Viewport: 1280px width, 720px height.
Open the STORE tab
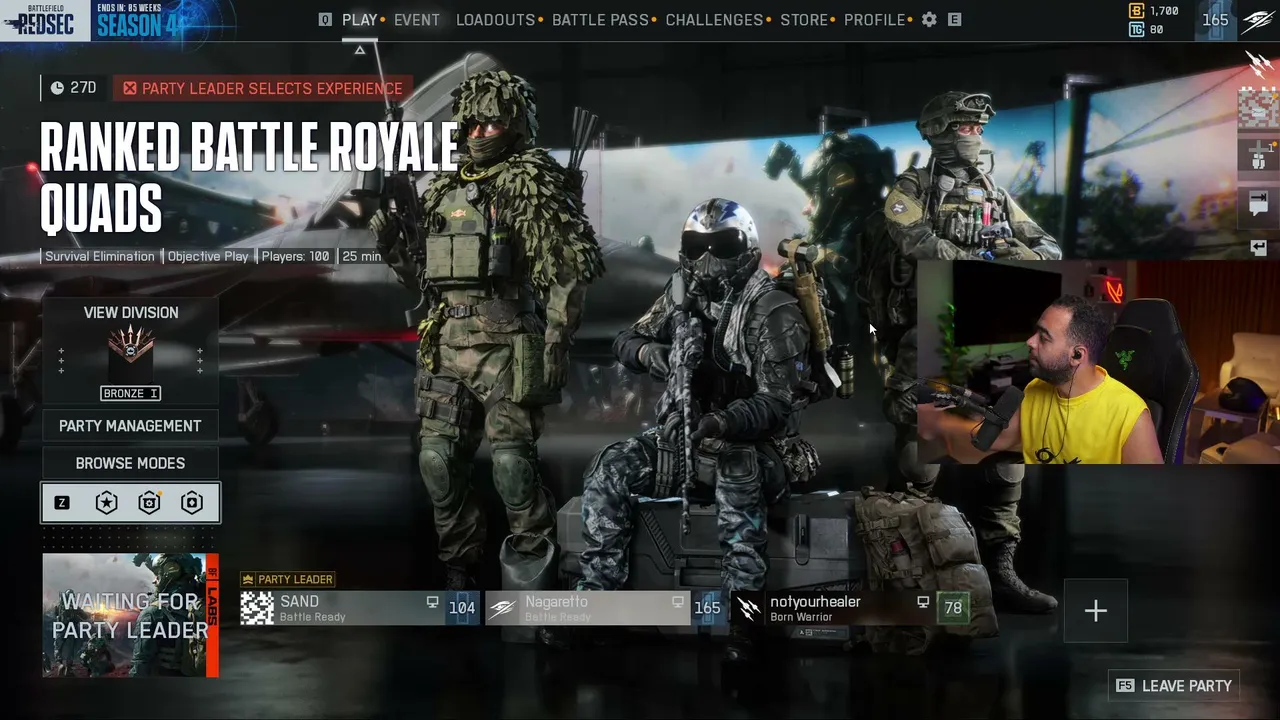(804, 20)
